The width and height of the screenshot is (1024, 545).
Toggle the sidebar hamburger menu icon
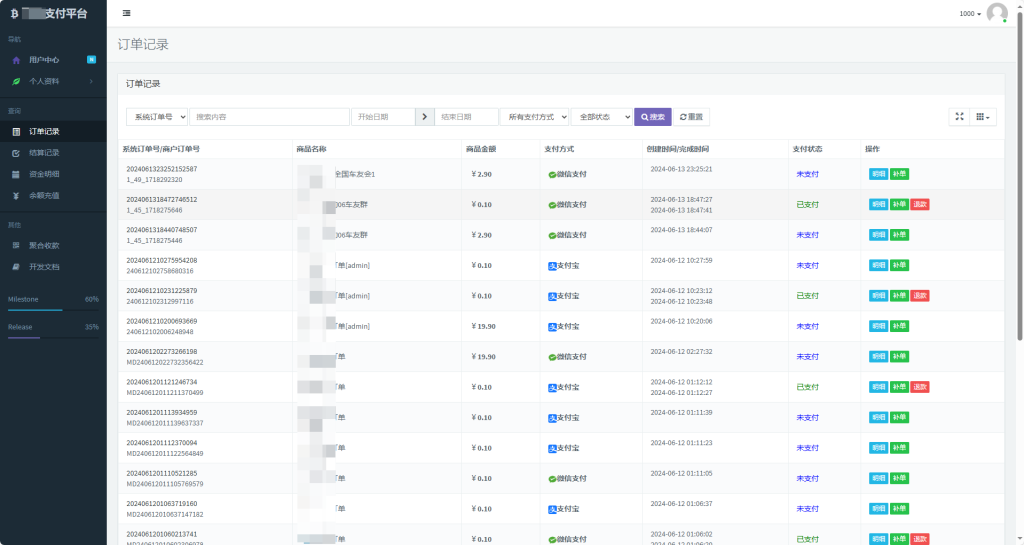126,13
